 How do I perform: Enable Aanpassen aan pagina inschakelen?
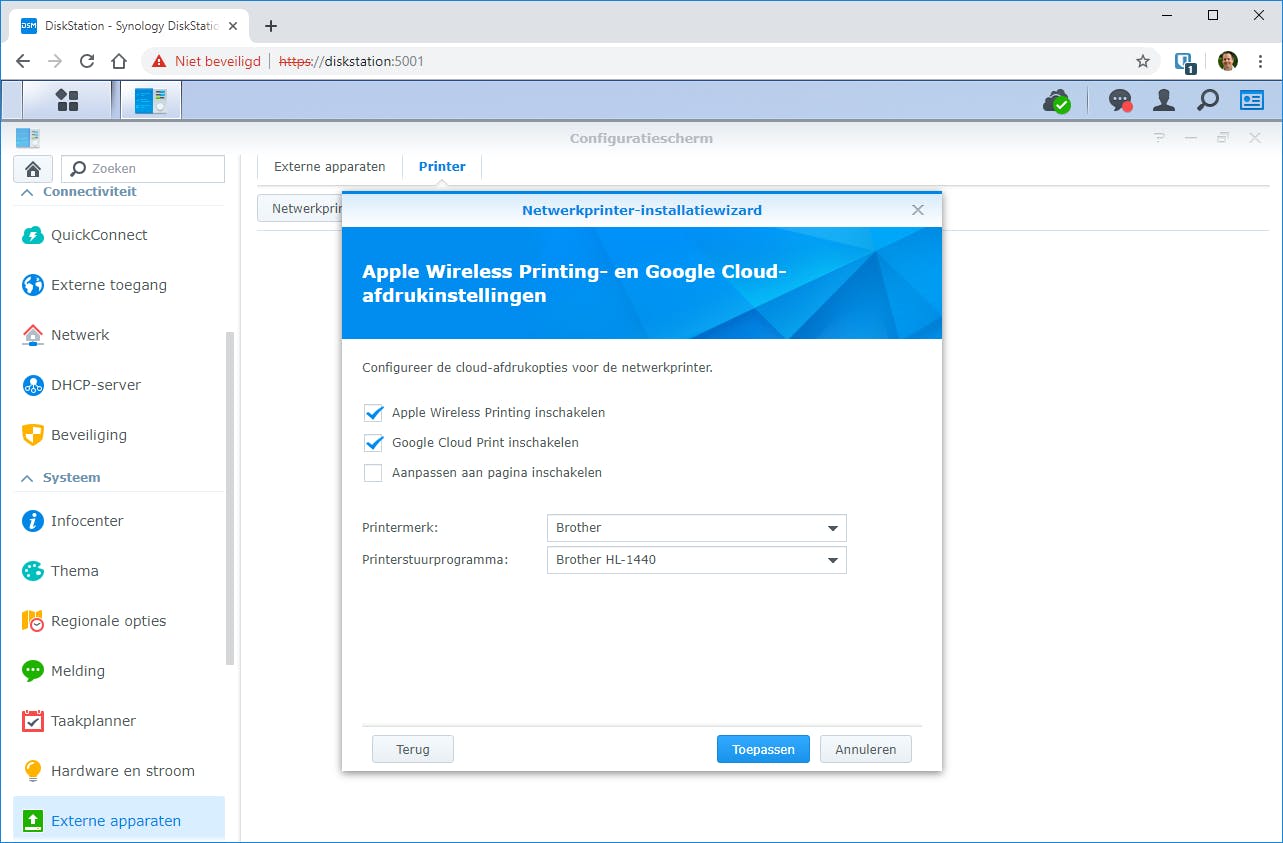coord(373,472)
